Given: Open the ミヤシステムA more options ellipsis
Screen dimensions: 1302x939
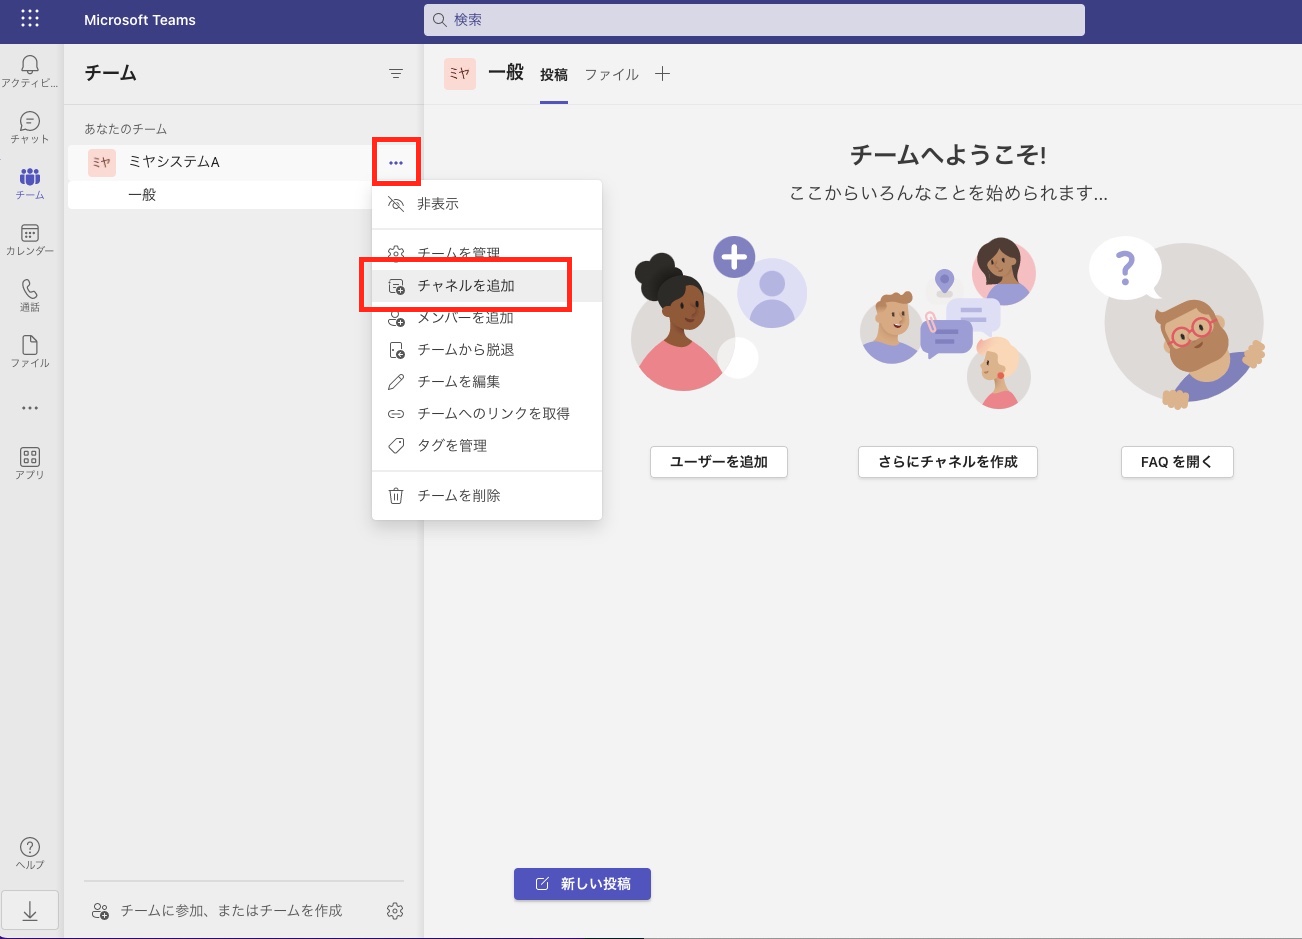Looking at the screenshot, I should [x=396, y=162].
